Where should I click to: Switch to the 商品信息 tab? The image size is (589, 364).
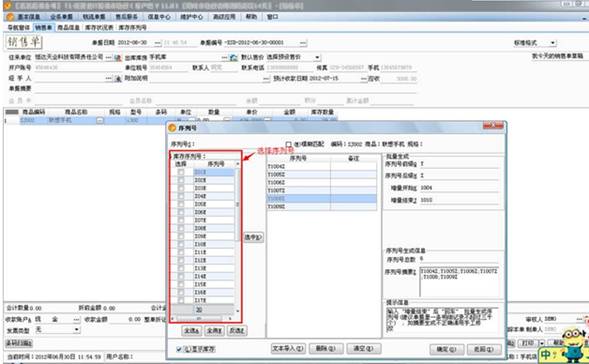68,27
